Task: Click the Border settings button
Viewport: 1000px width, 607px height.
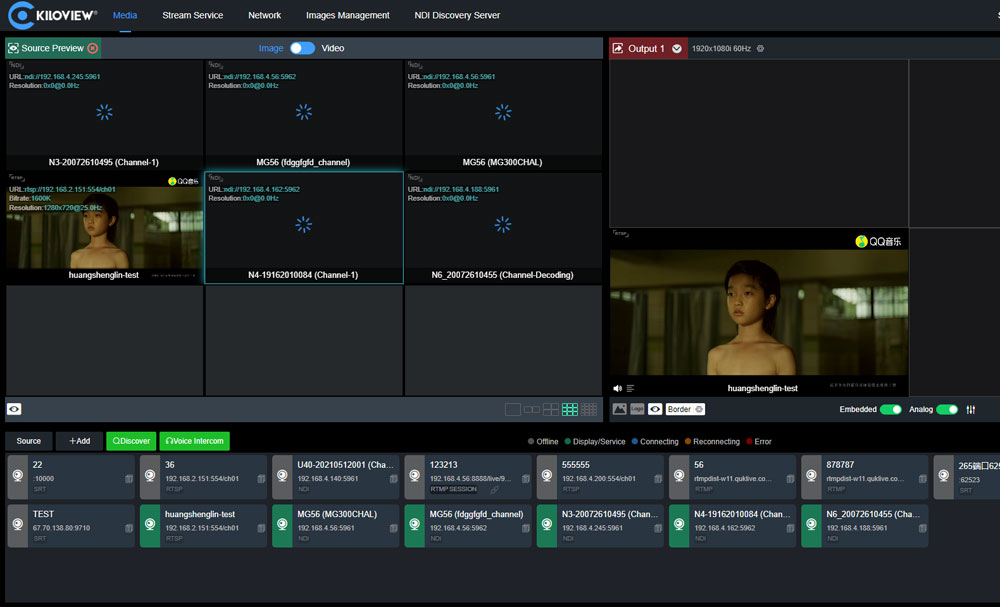Action: pyautogui.click(x=685, y=409)
